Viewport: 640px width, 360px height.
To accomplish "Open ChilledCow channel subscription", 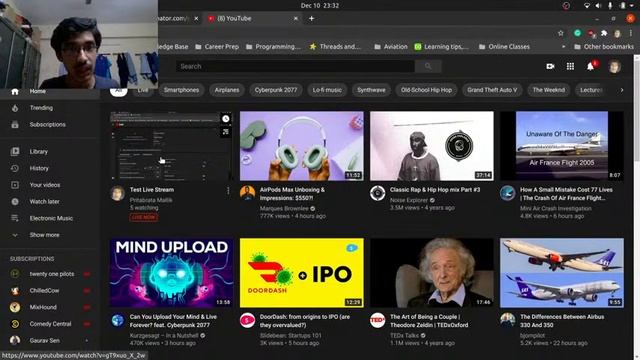I will click(x=49, y=291).
